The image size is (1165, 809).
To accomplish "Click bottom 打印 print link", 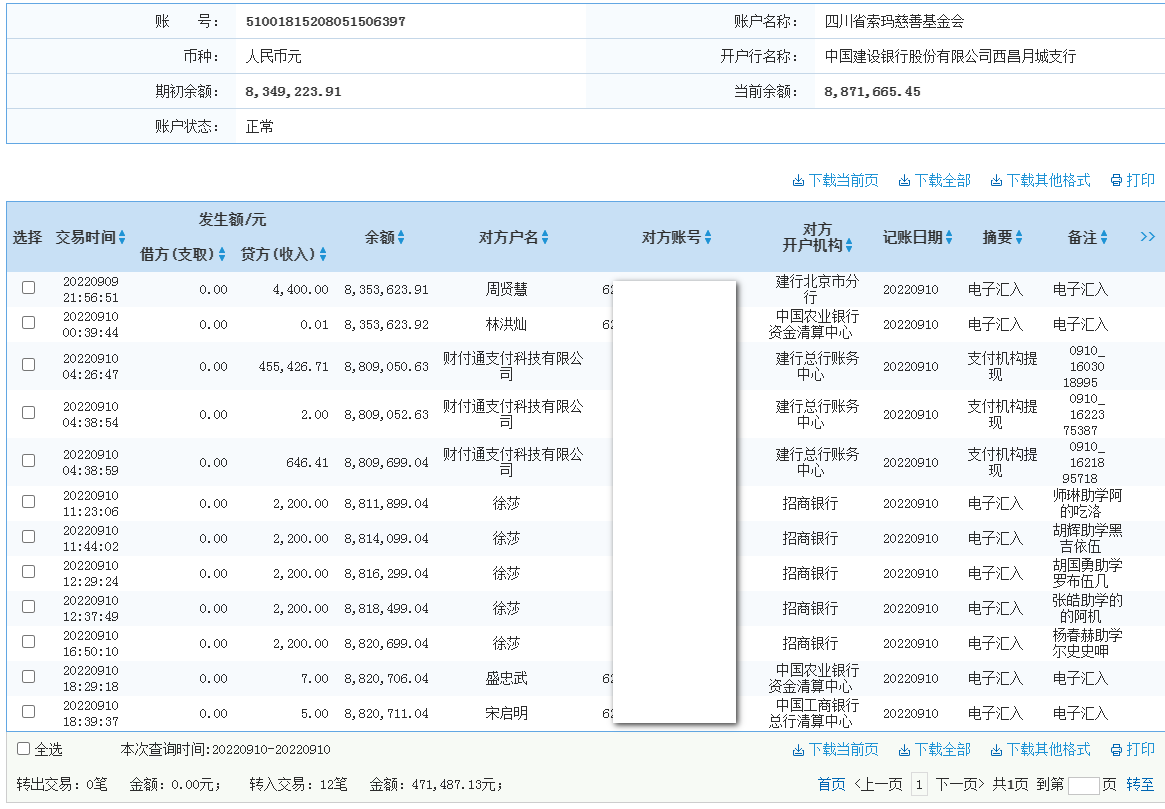I will click(1132, 750).
